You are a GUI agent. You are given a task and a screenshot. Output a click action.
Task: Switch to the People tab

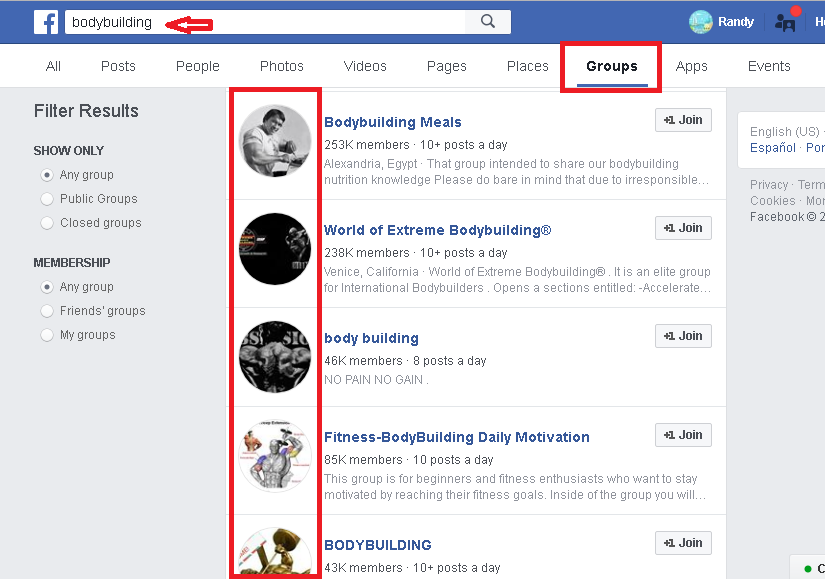(198, 66)
